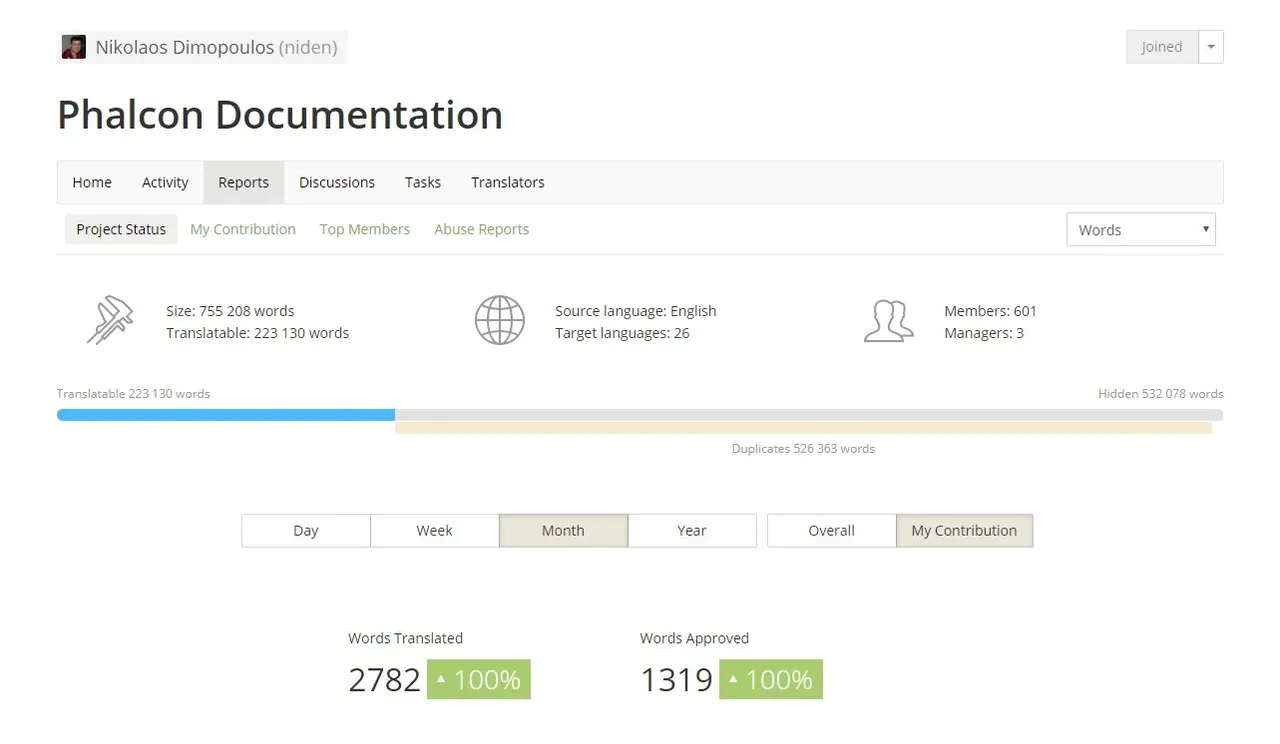The width and height of the screenshot is (1280, 744).
Task: Open the Top Members report
Action: point(365,229)
